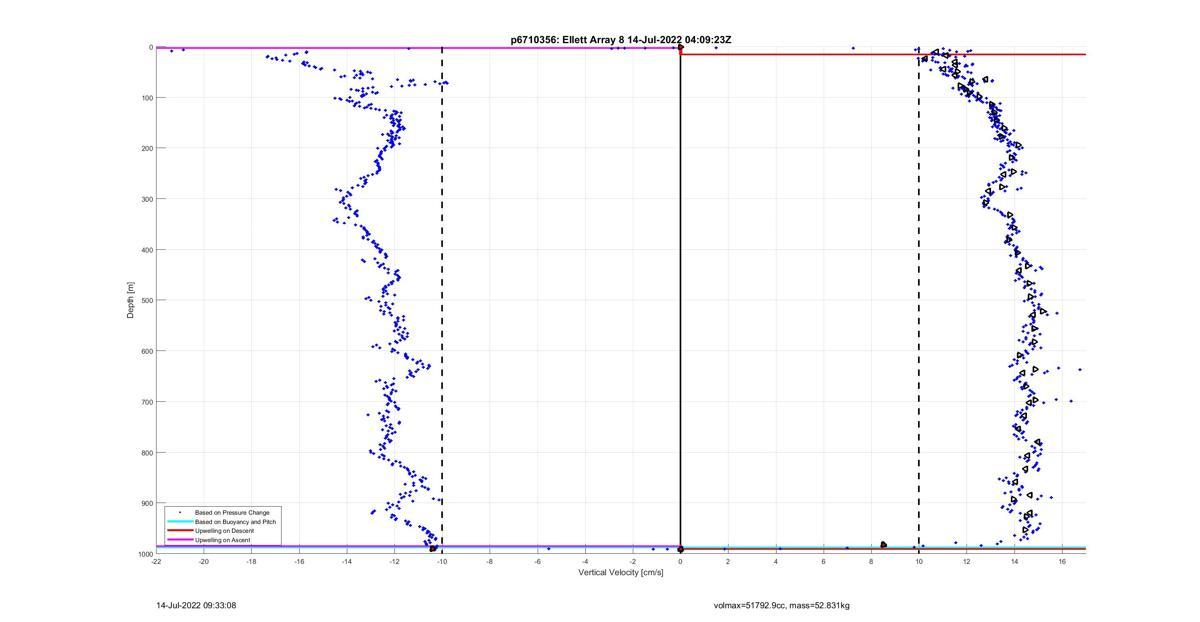Click the y-axis tick label '300'
The width and height of the screenshot is (1200, 622).
pyautogui.click(x=146, y=199)
